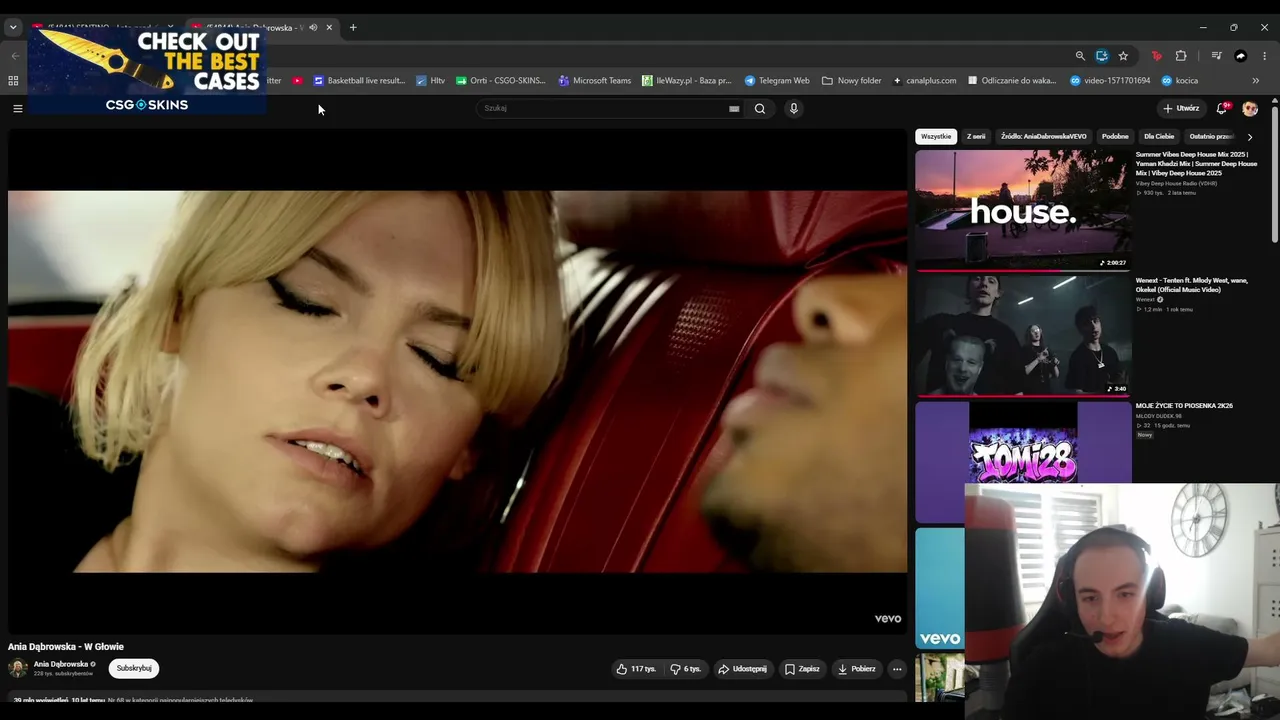The image size is (1280, 720).
Task: Close the Ania Dąbrowska tab
Action: pos(329,28)
